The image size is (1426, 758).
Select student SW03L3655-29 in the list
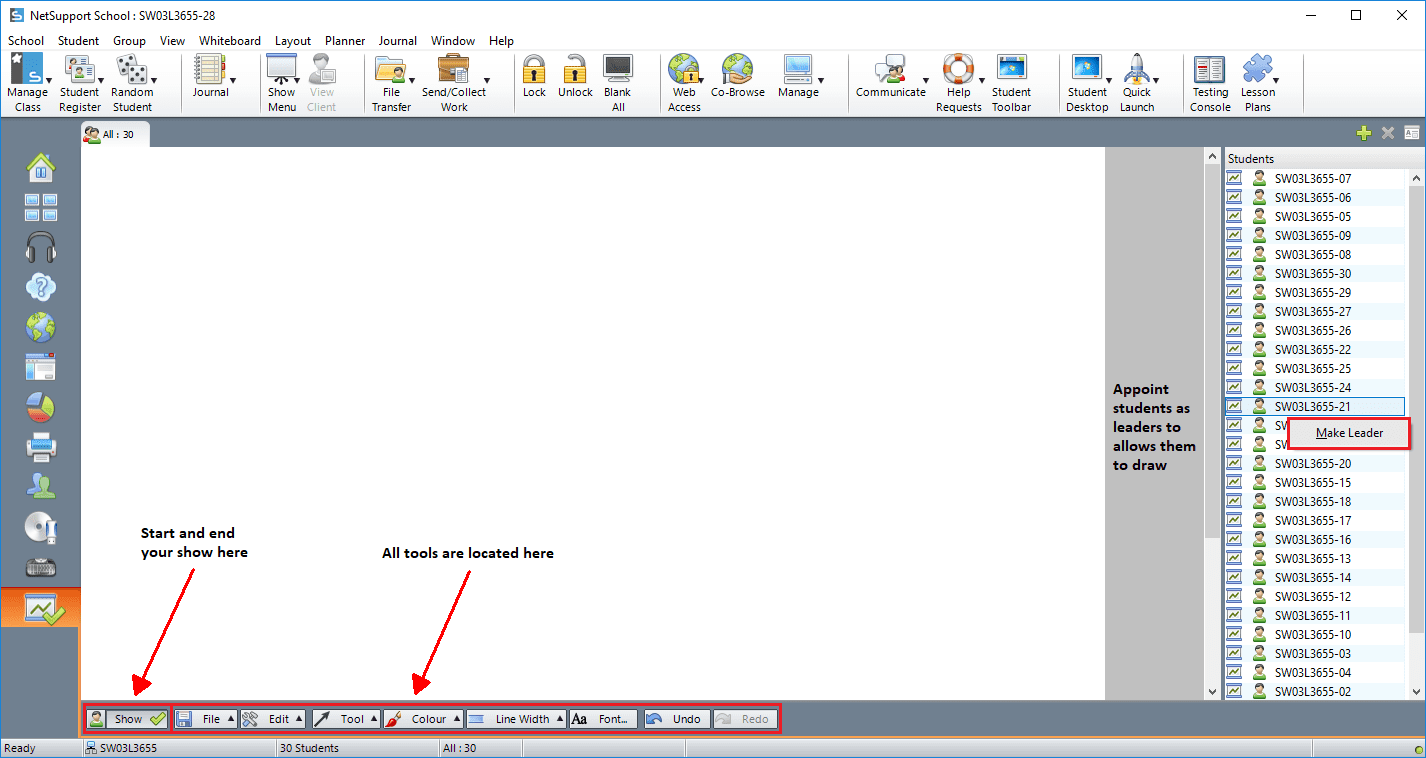pos(1312,292)
